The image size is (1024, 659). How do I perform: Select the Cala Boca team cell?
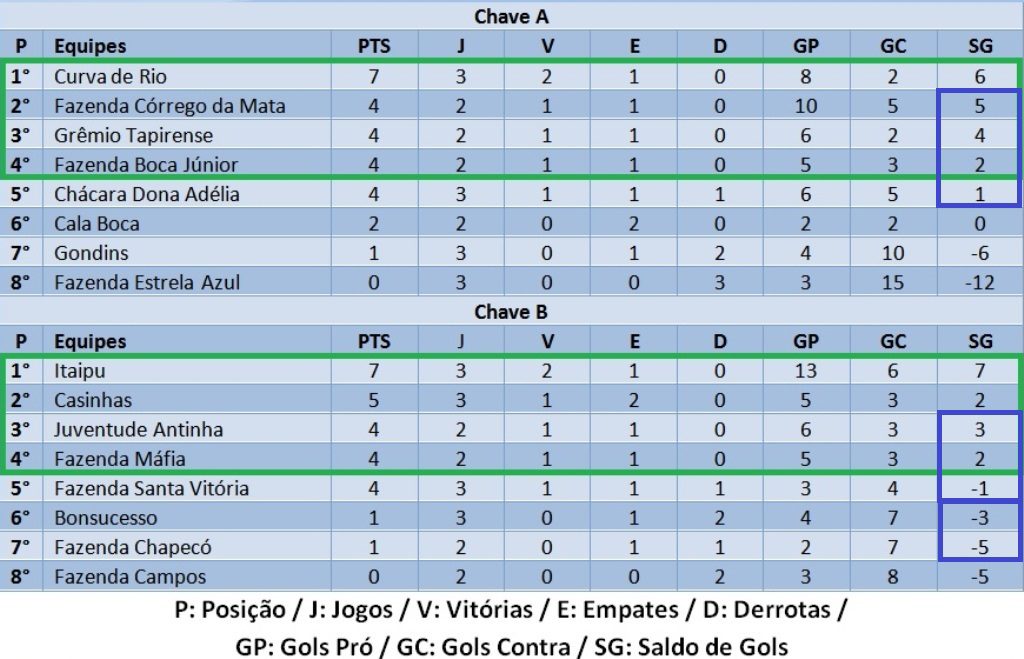pyautogui.click(x=96, y=223)
